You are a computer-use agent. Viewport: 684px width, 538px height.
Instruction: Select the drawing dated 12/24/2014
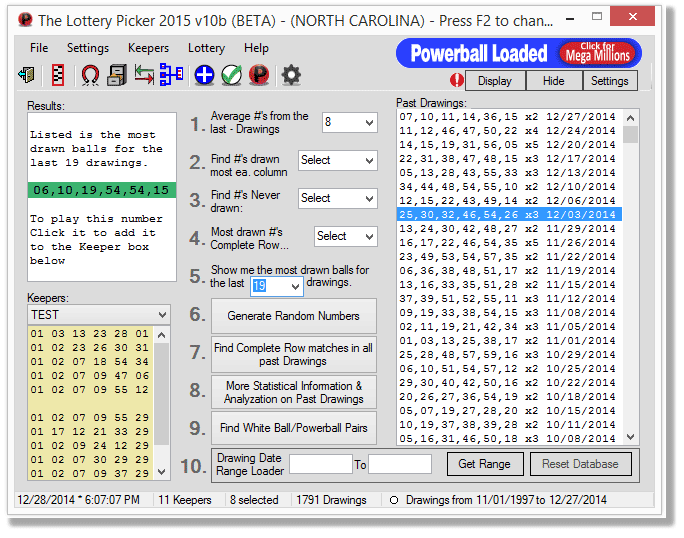click(x=509, y=131)
